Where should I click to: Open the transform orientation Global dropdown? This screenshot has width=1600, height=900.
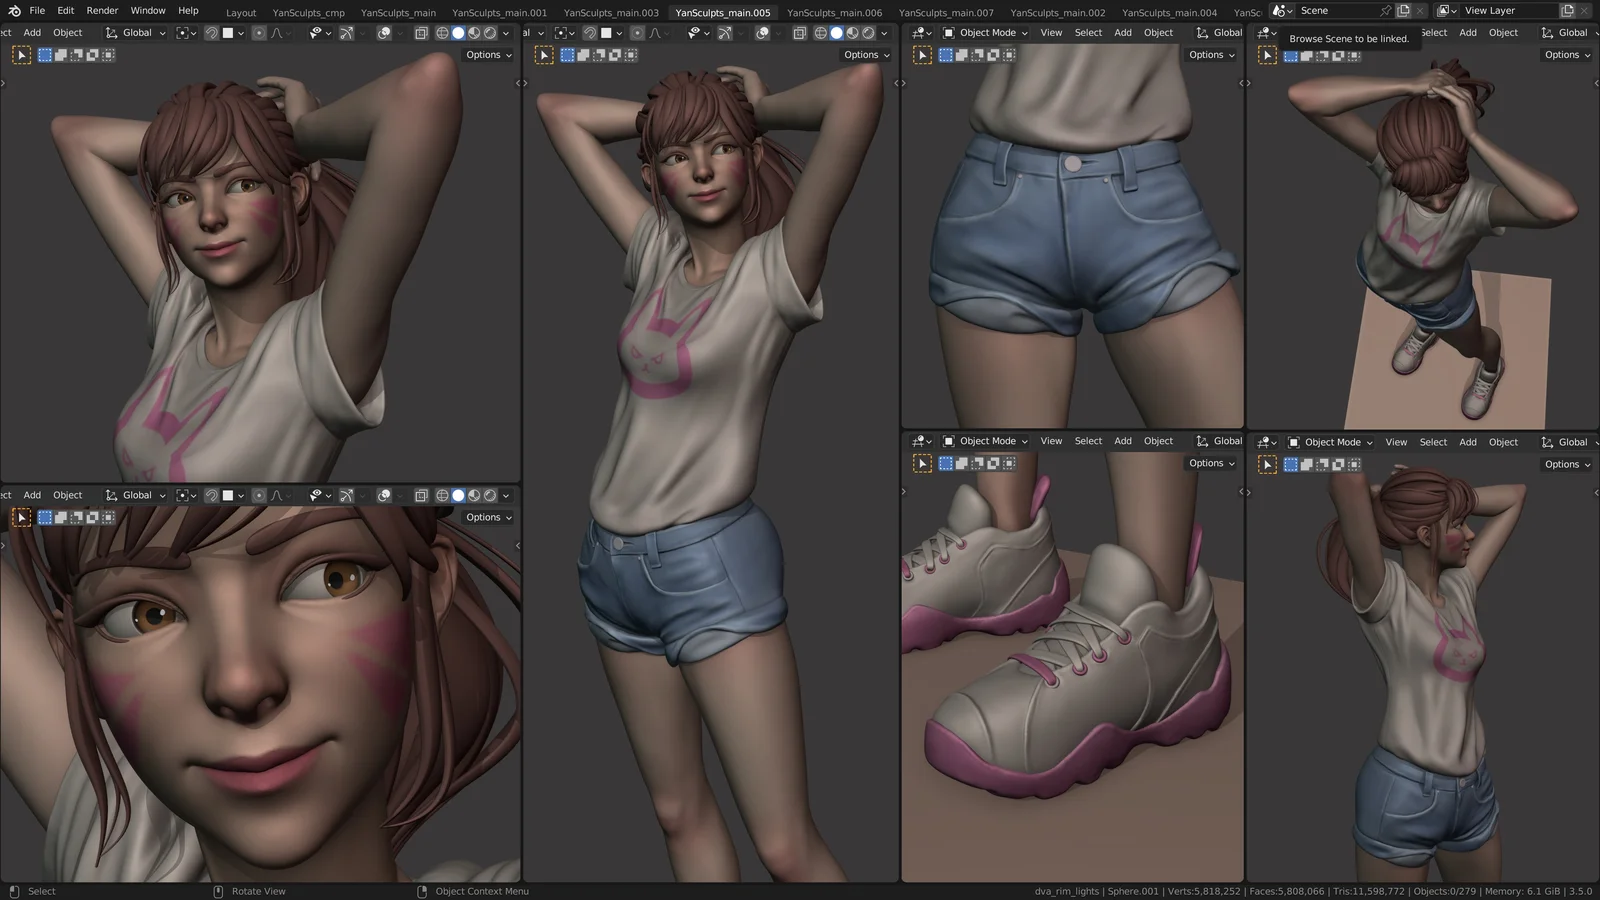[x=136, y=32]
